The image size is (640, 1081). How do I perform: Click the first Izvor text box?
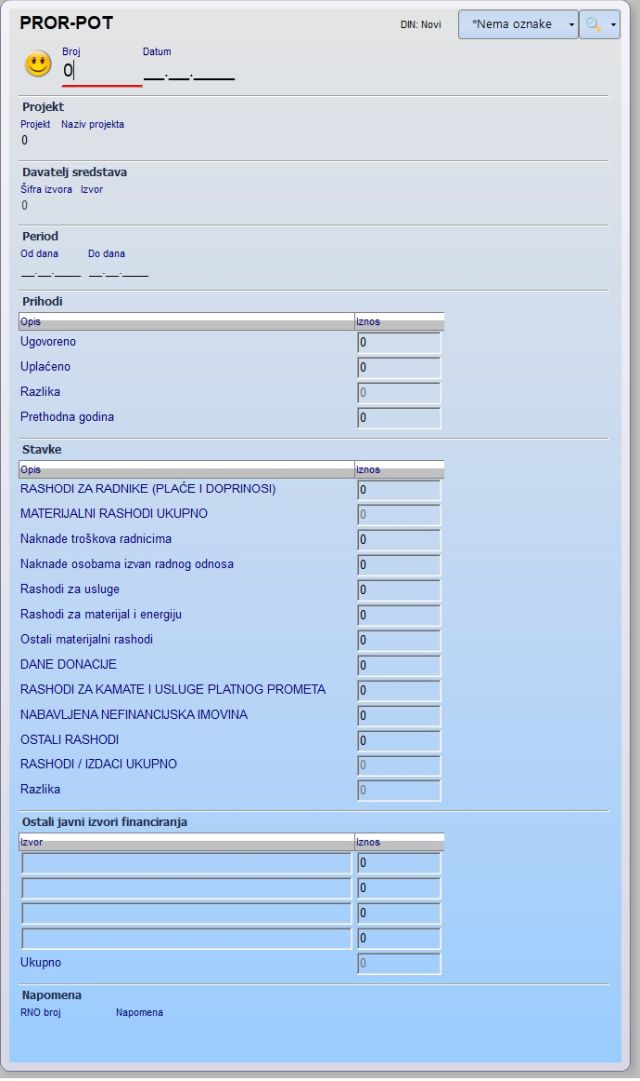point(187,863)
